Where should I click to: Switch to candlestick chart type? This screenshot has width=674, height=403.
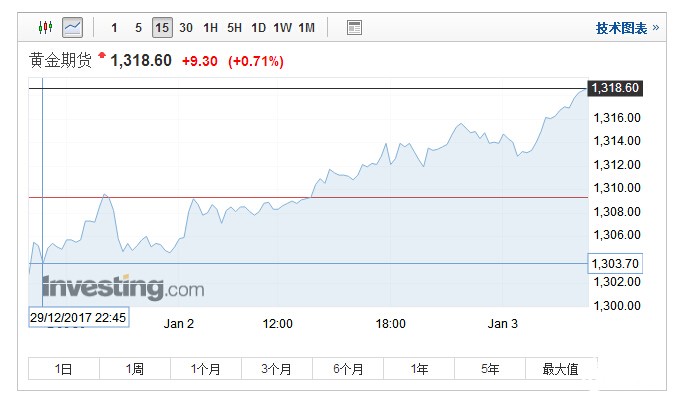46,27
